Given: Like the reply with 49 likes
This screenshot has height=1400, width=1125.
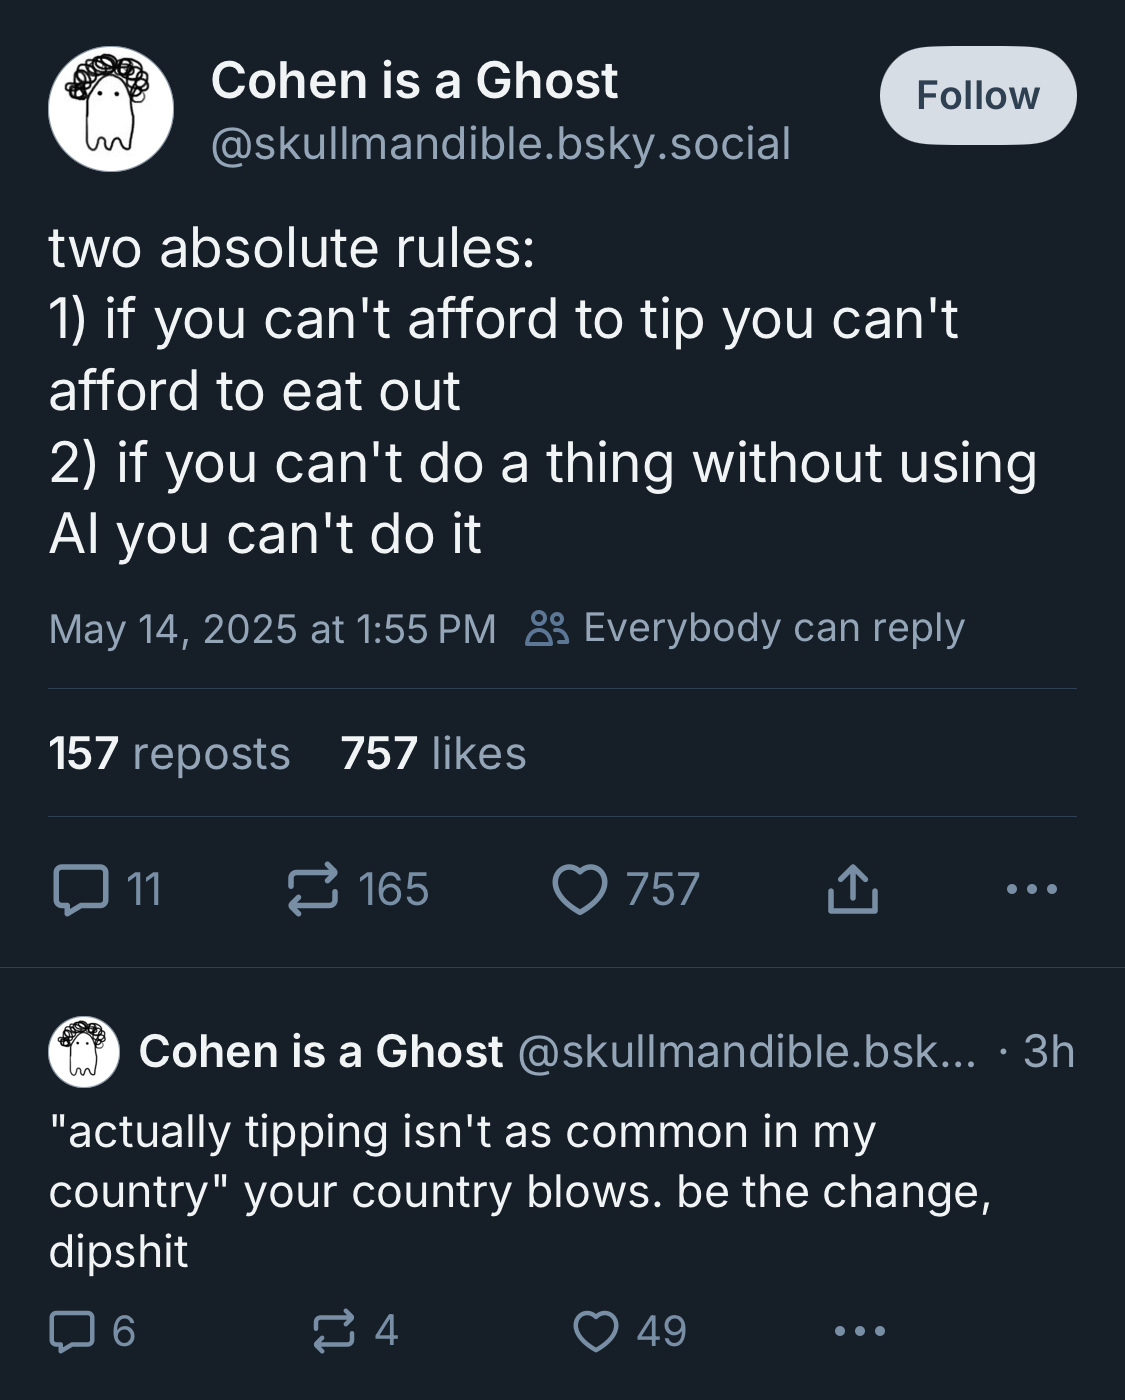Looking at the screenshot, I should pos(596,1331).
